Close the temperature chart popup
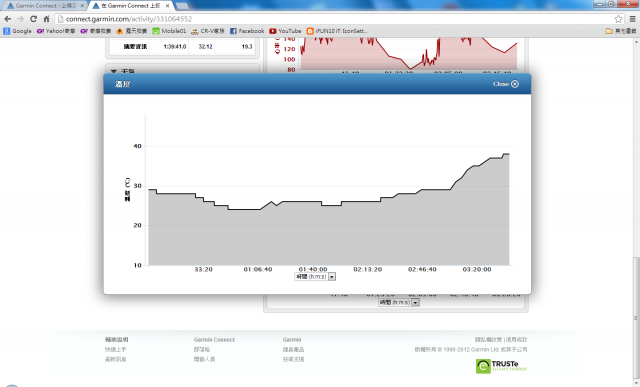 (505, 84)
